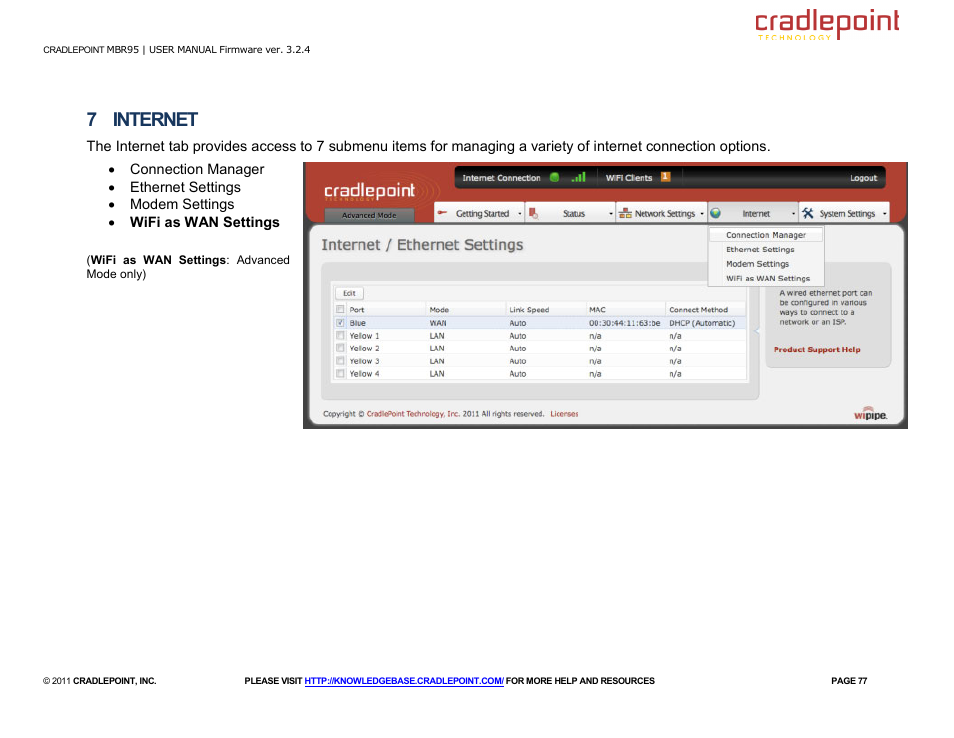Open the Internet tab

click(753, 213)
